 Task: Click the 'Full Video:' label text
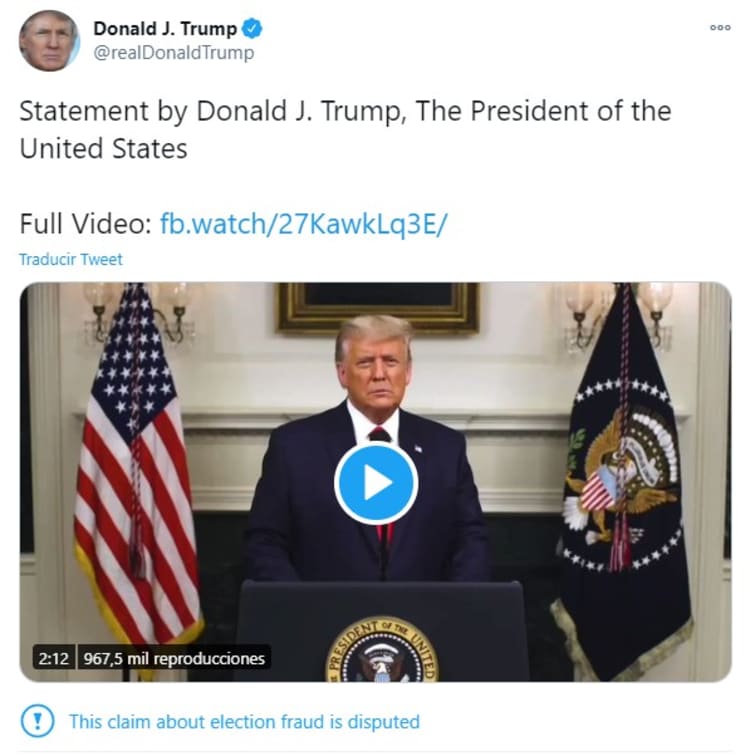86,224
